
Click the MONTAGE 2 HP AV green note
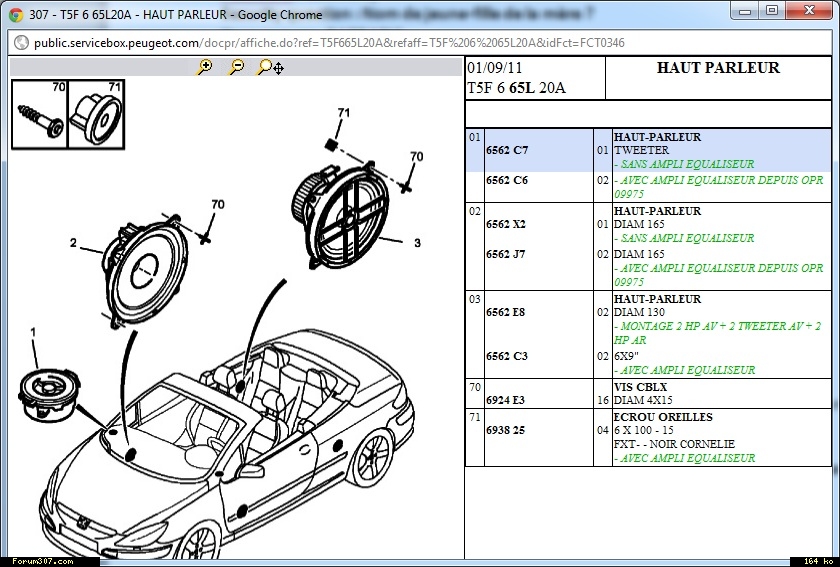pyautogui.click(x=717, y=333)
